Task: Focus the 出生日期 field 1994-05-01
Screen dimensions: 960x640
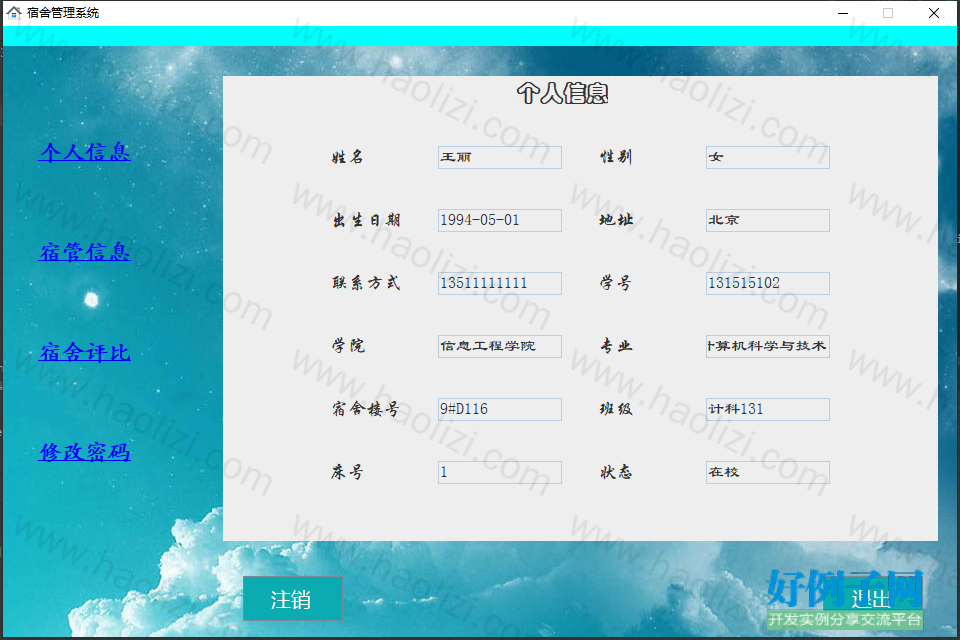Action: 500,220
